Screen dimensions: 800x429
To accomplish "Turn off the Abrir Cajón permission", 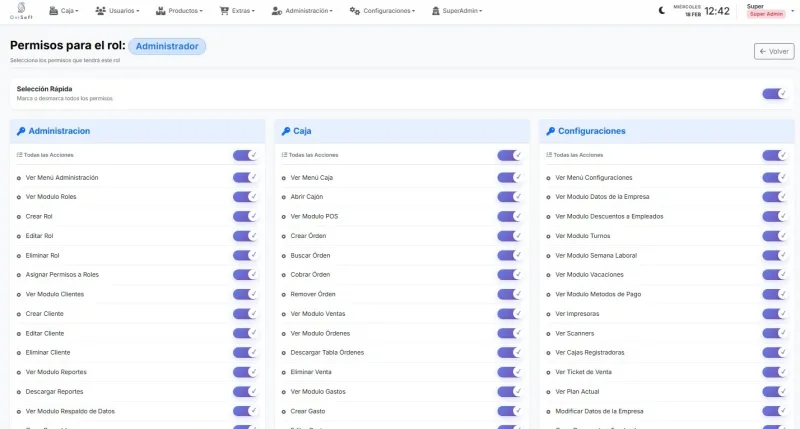I will coord(509,197).
